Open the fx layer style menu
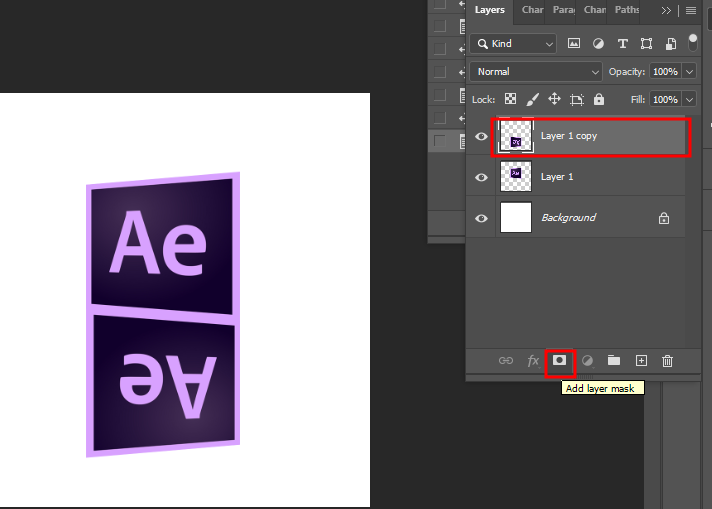This screenshot has height=509, width=712. click(533, 361)
